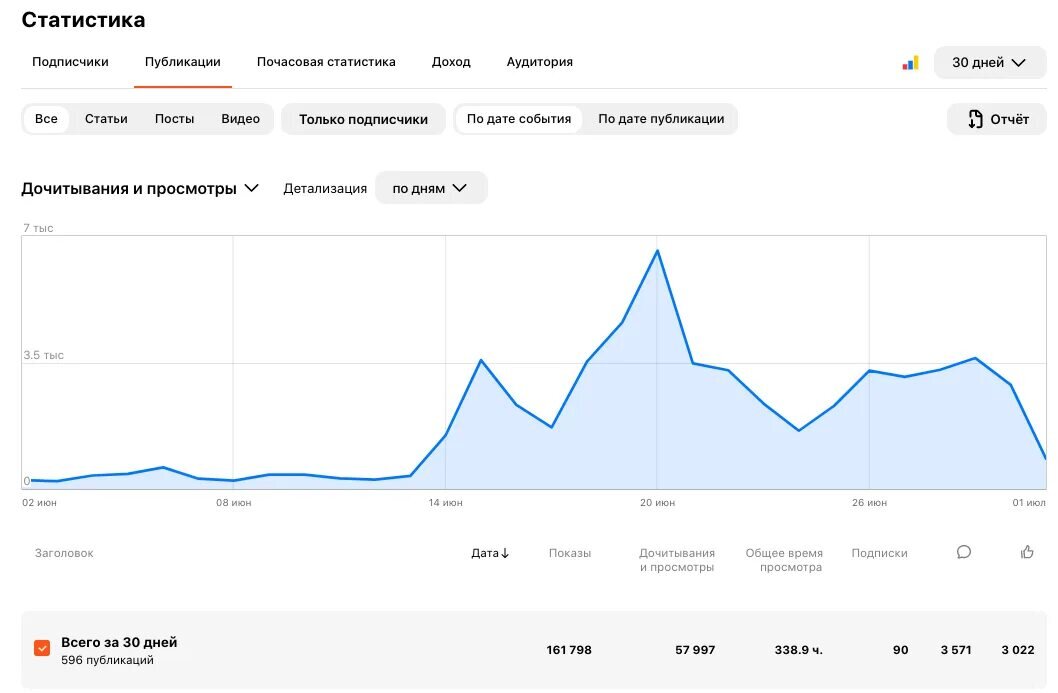
Task: Click the 596 публикаций text
Action: click(x=107, y=660)
